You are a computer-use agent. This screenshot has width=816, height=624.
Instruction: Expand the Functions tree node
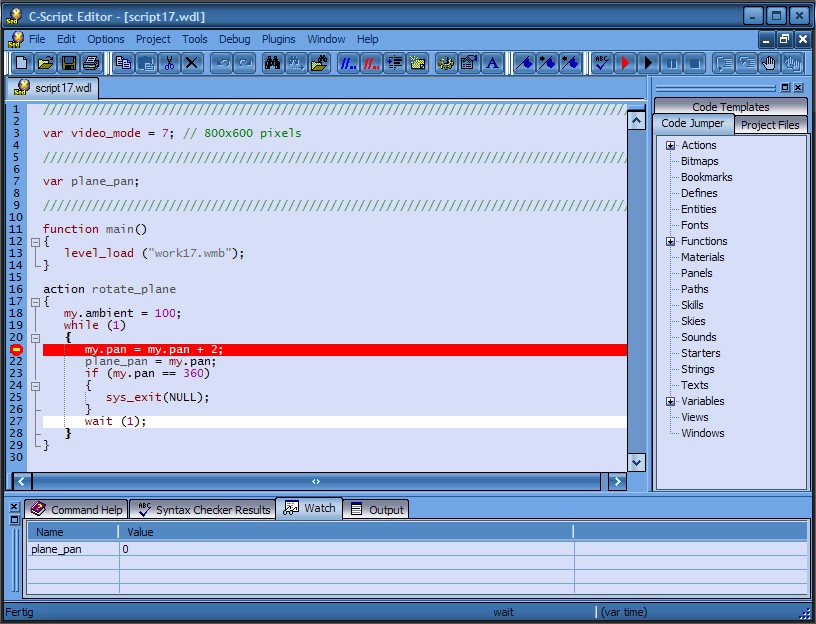pos(671,242)
